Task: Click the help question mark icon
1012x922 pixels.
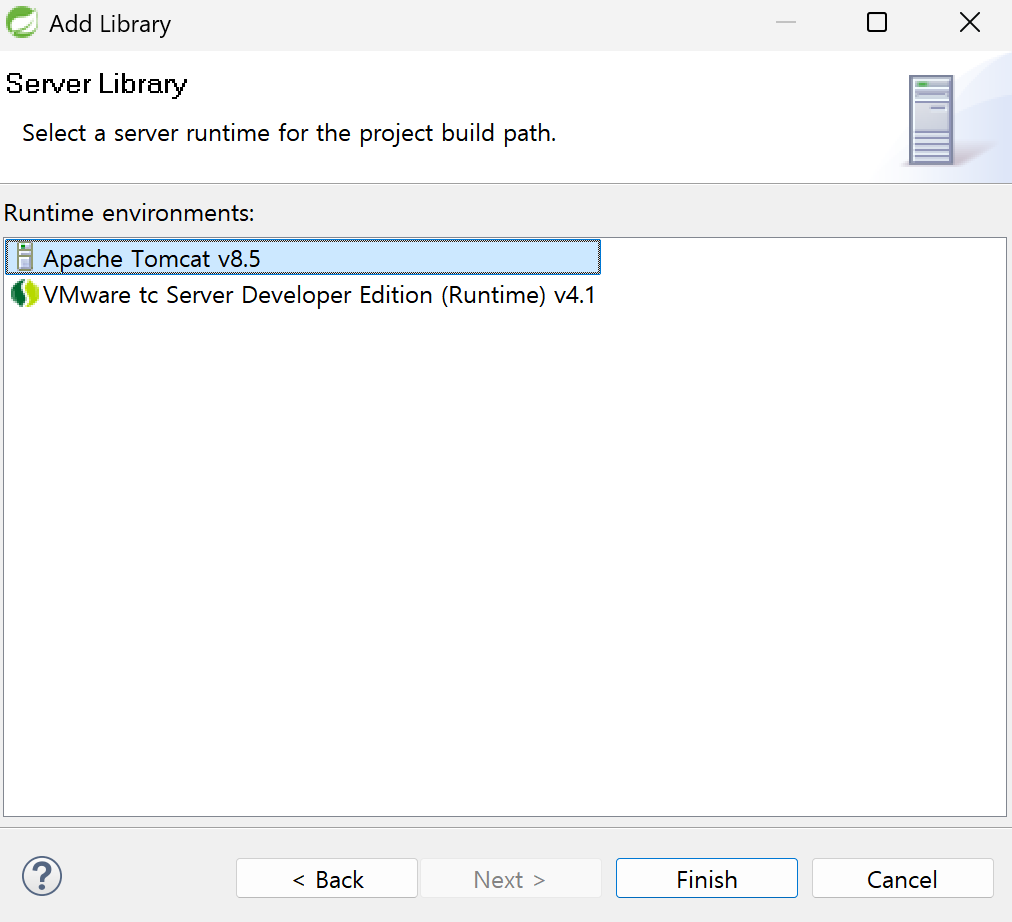Action: (x=42, y=877)
